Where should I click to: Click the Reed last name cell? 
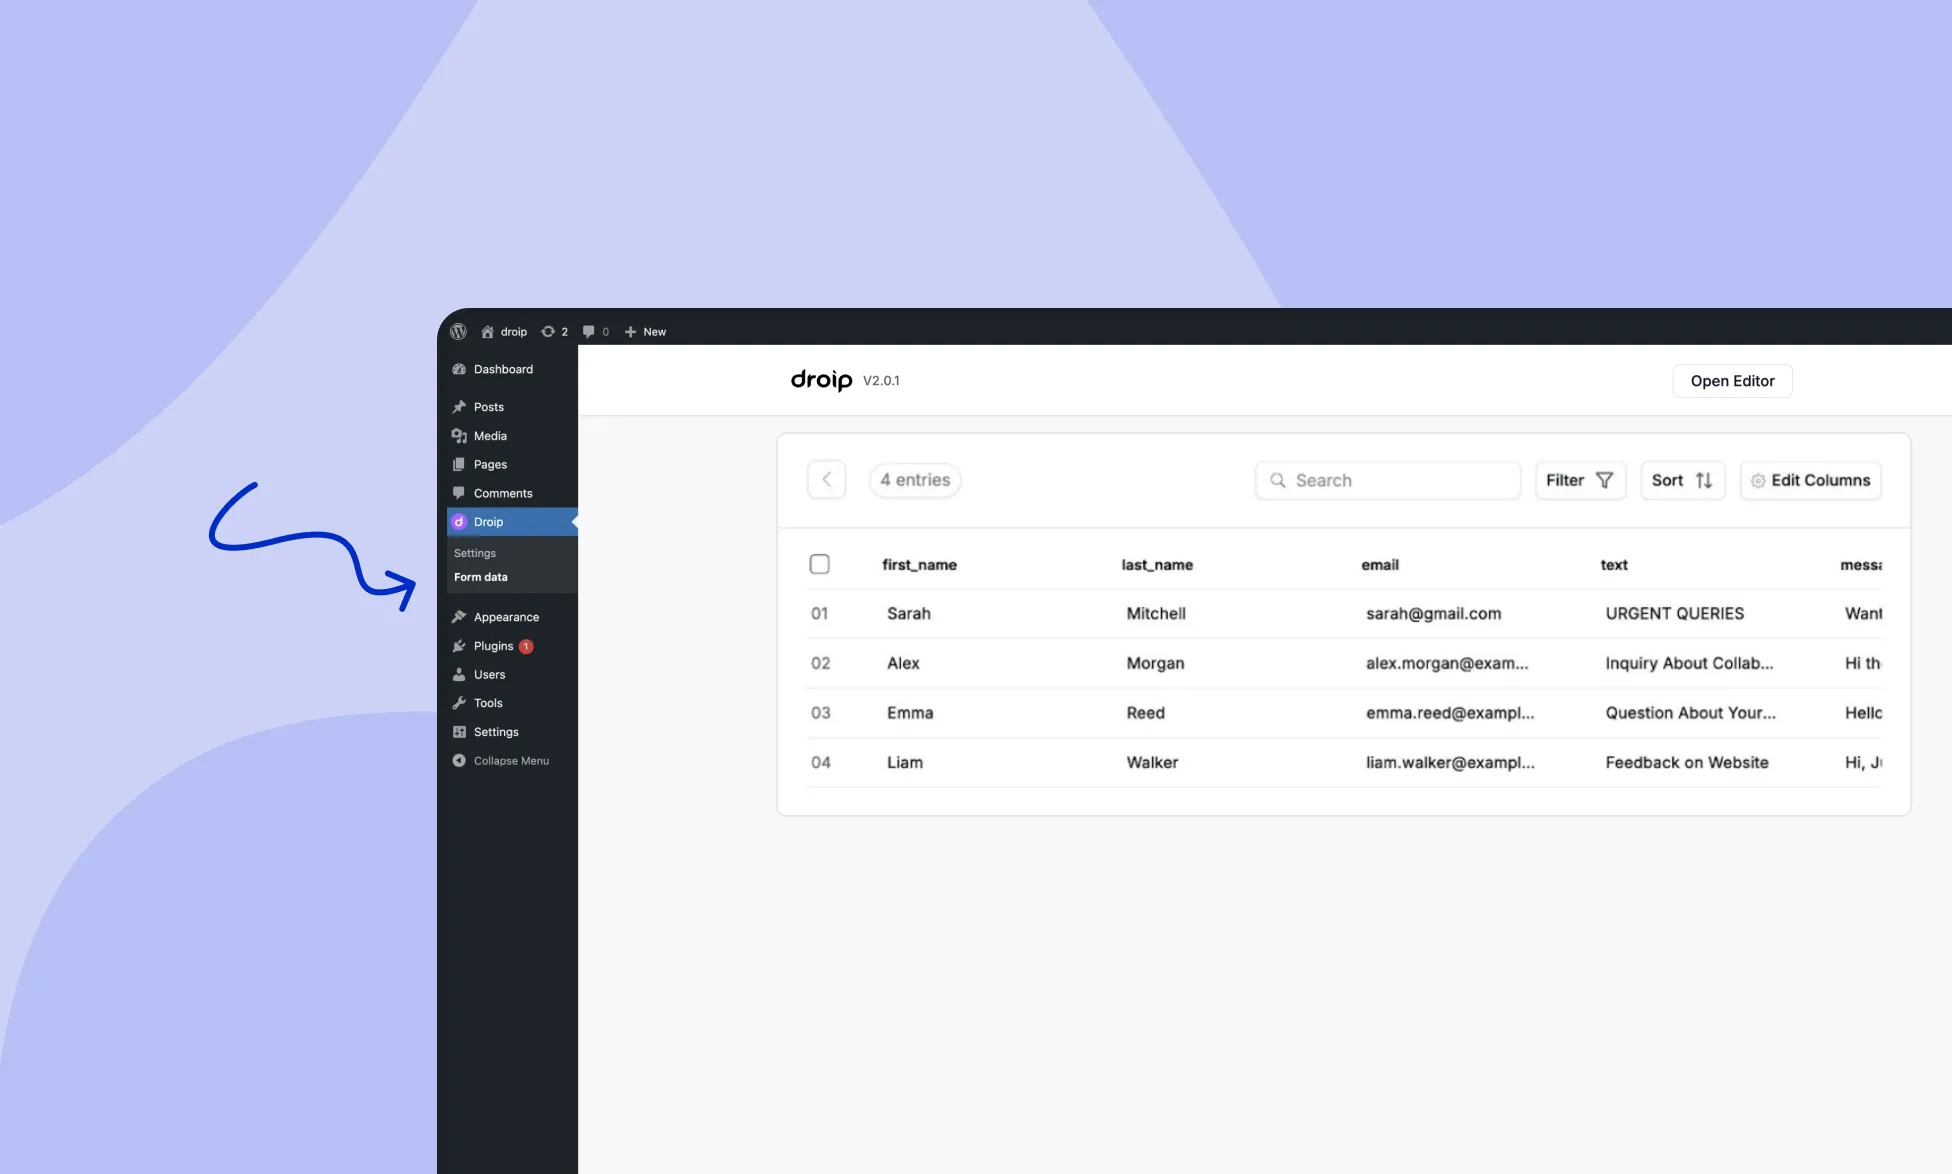click(1145, 713)
